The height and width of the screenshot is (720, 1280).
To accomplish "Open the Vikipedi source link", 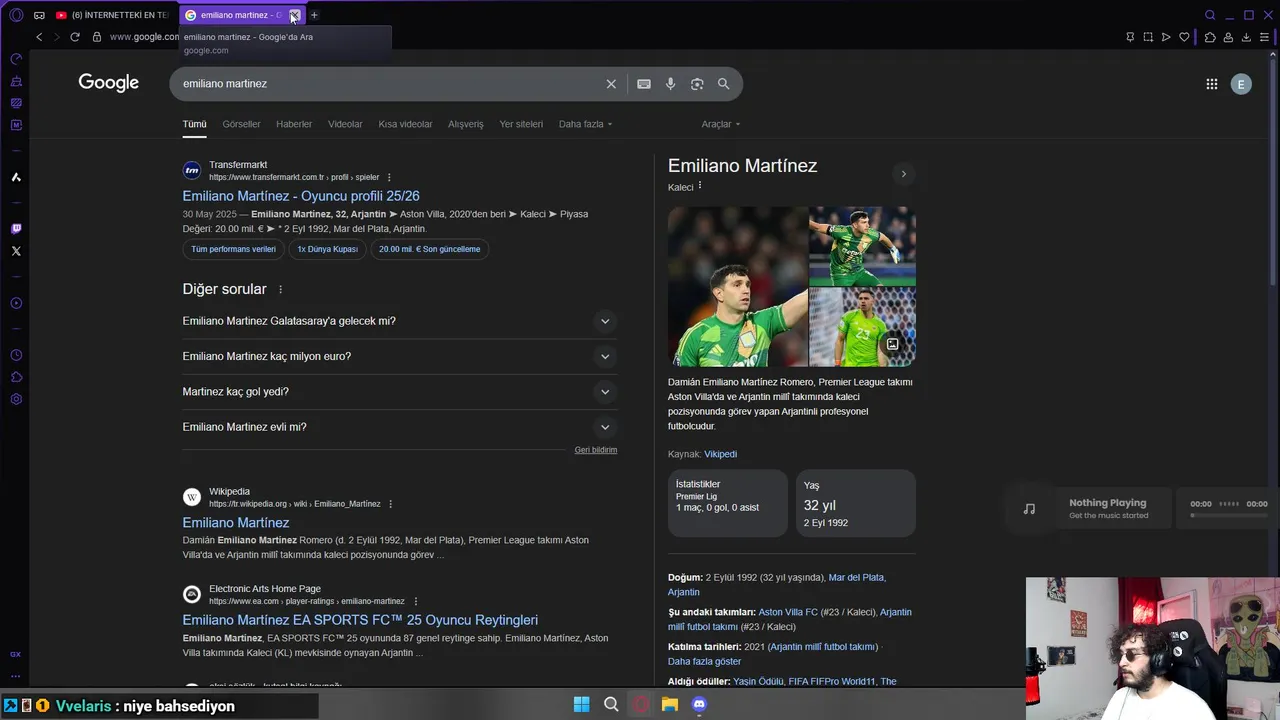I will pos(720,454).
